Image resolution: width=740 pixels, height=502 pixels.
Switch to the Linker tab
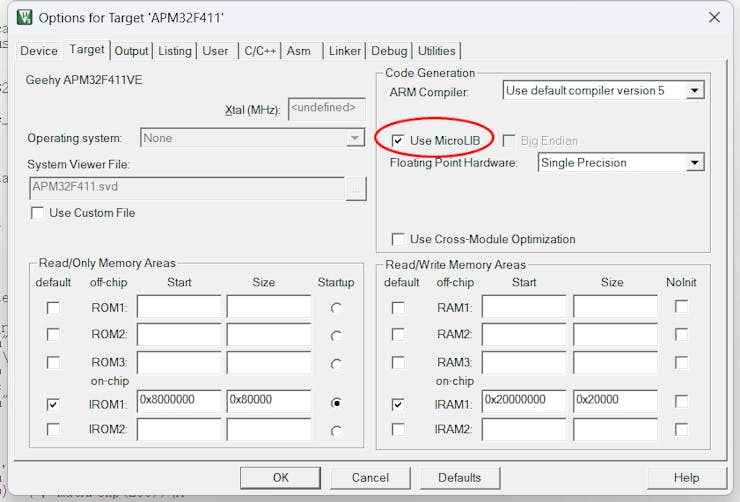coord(345,51)
